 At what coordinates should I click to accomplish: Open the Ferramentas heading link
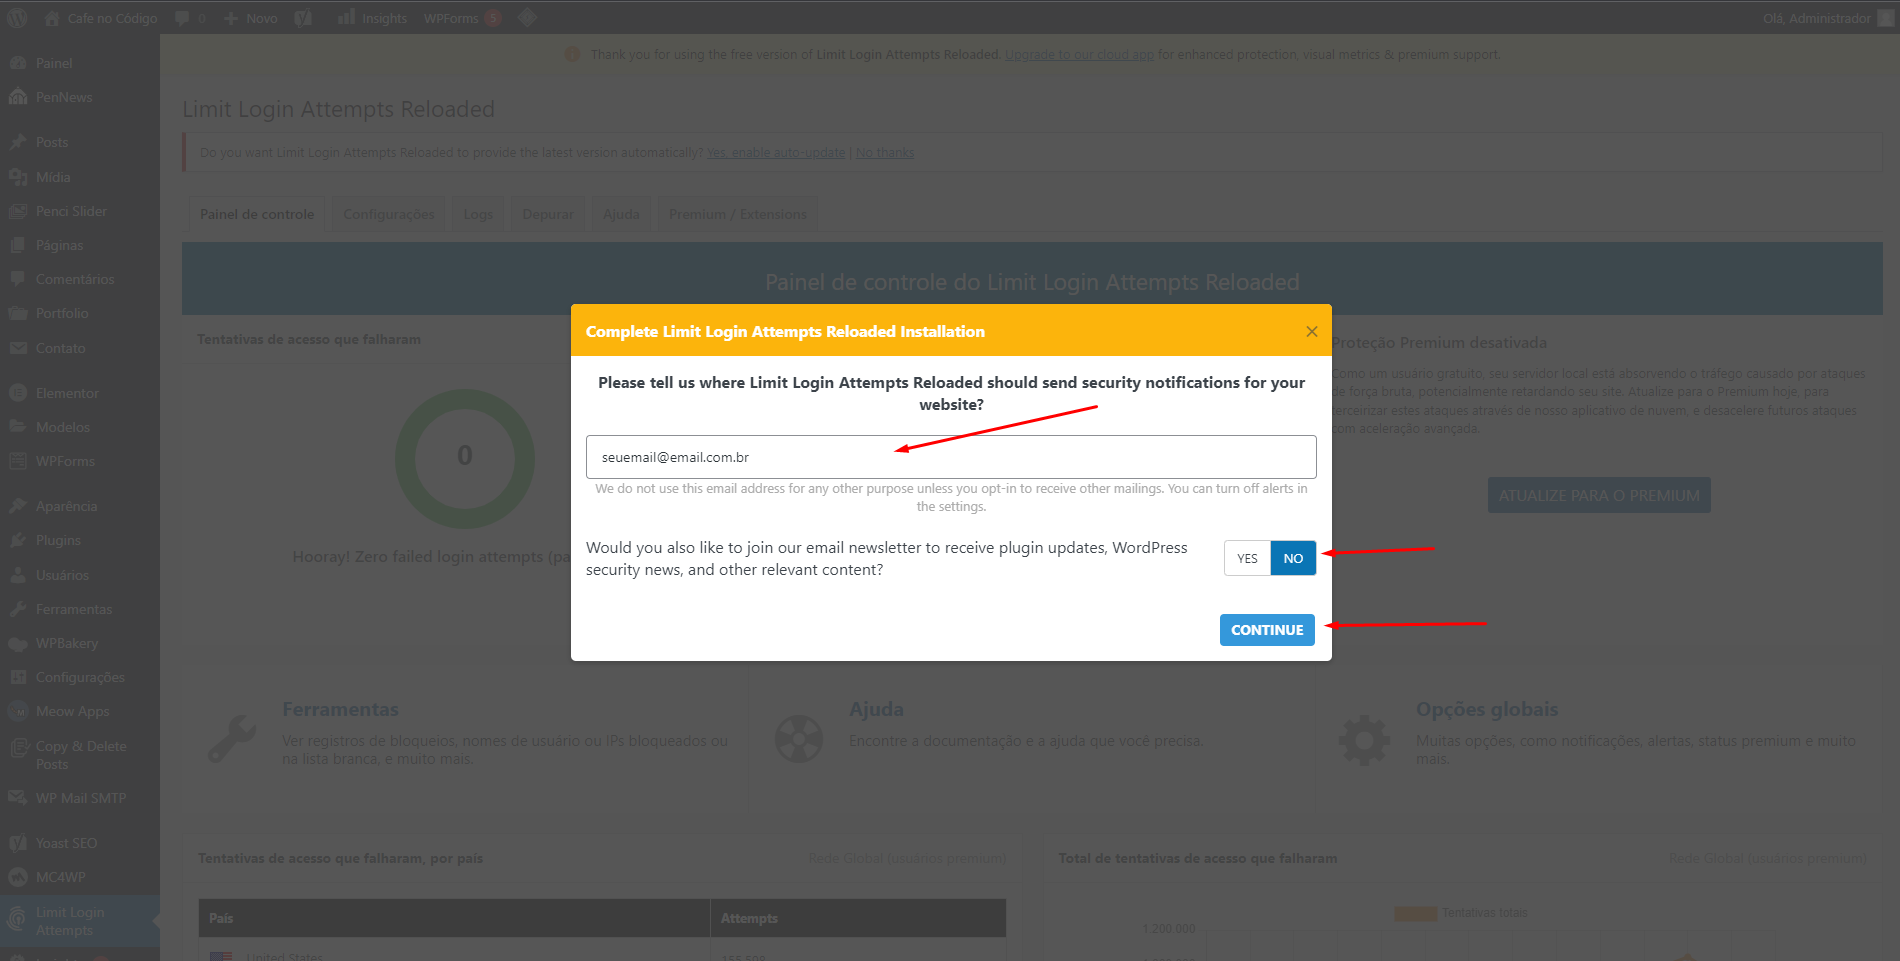tap(340, 709)
